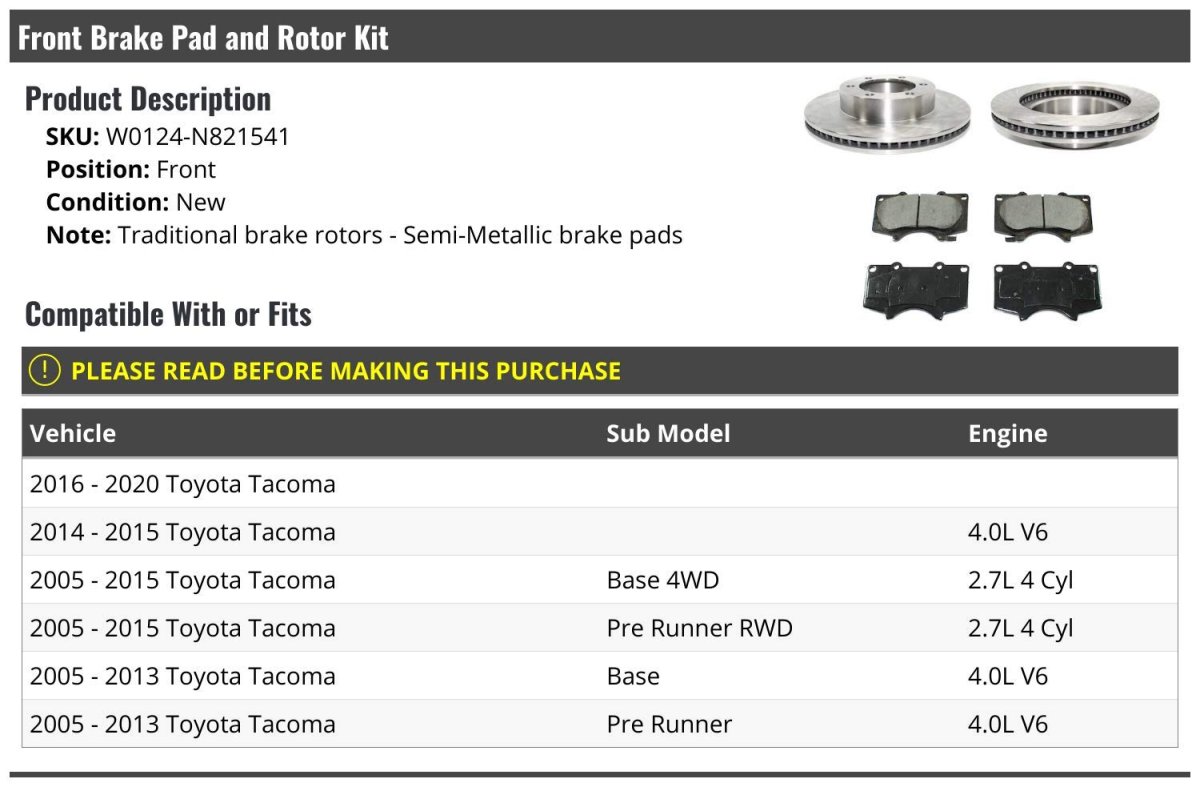Click the Sub Model column header
This screenshot has width=1200, height=787.
668,434
